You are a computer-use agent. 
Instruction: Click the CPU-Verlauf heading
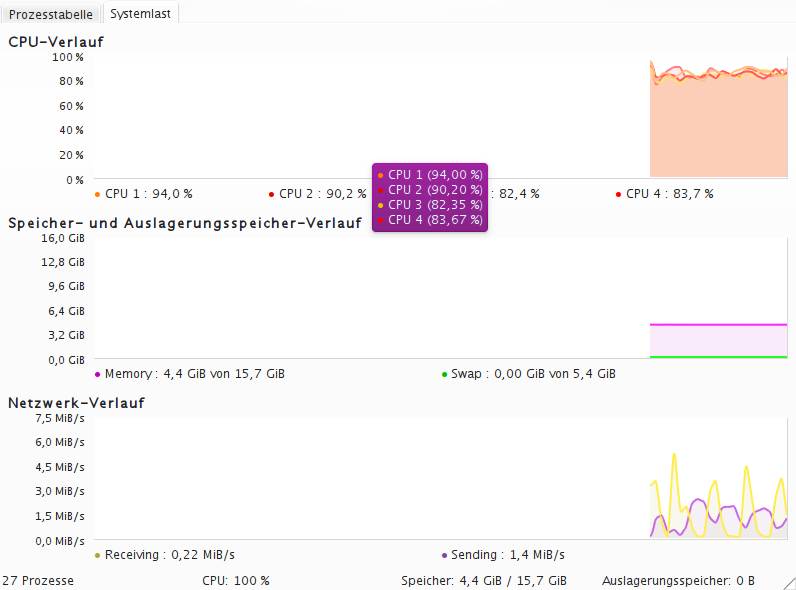click(x=56, y=42)
